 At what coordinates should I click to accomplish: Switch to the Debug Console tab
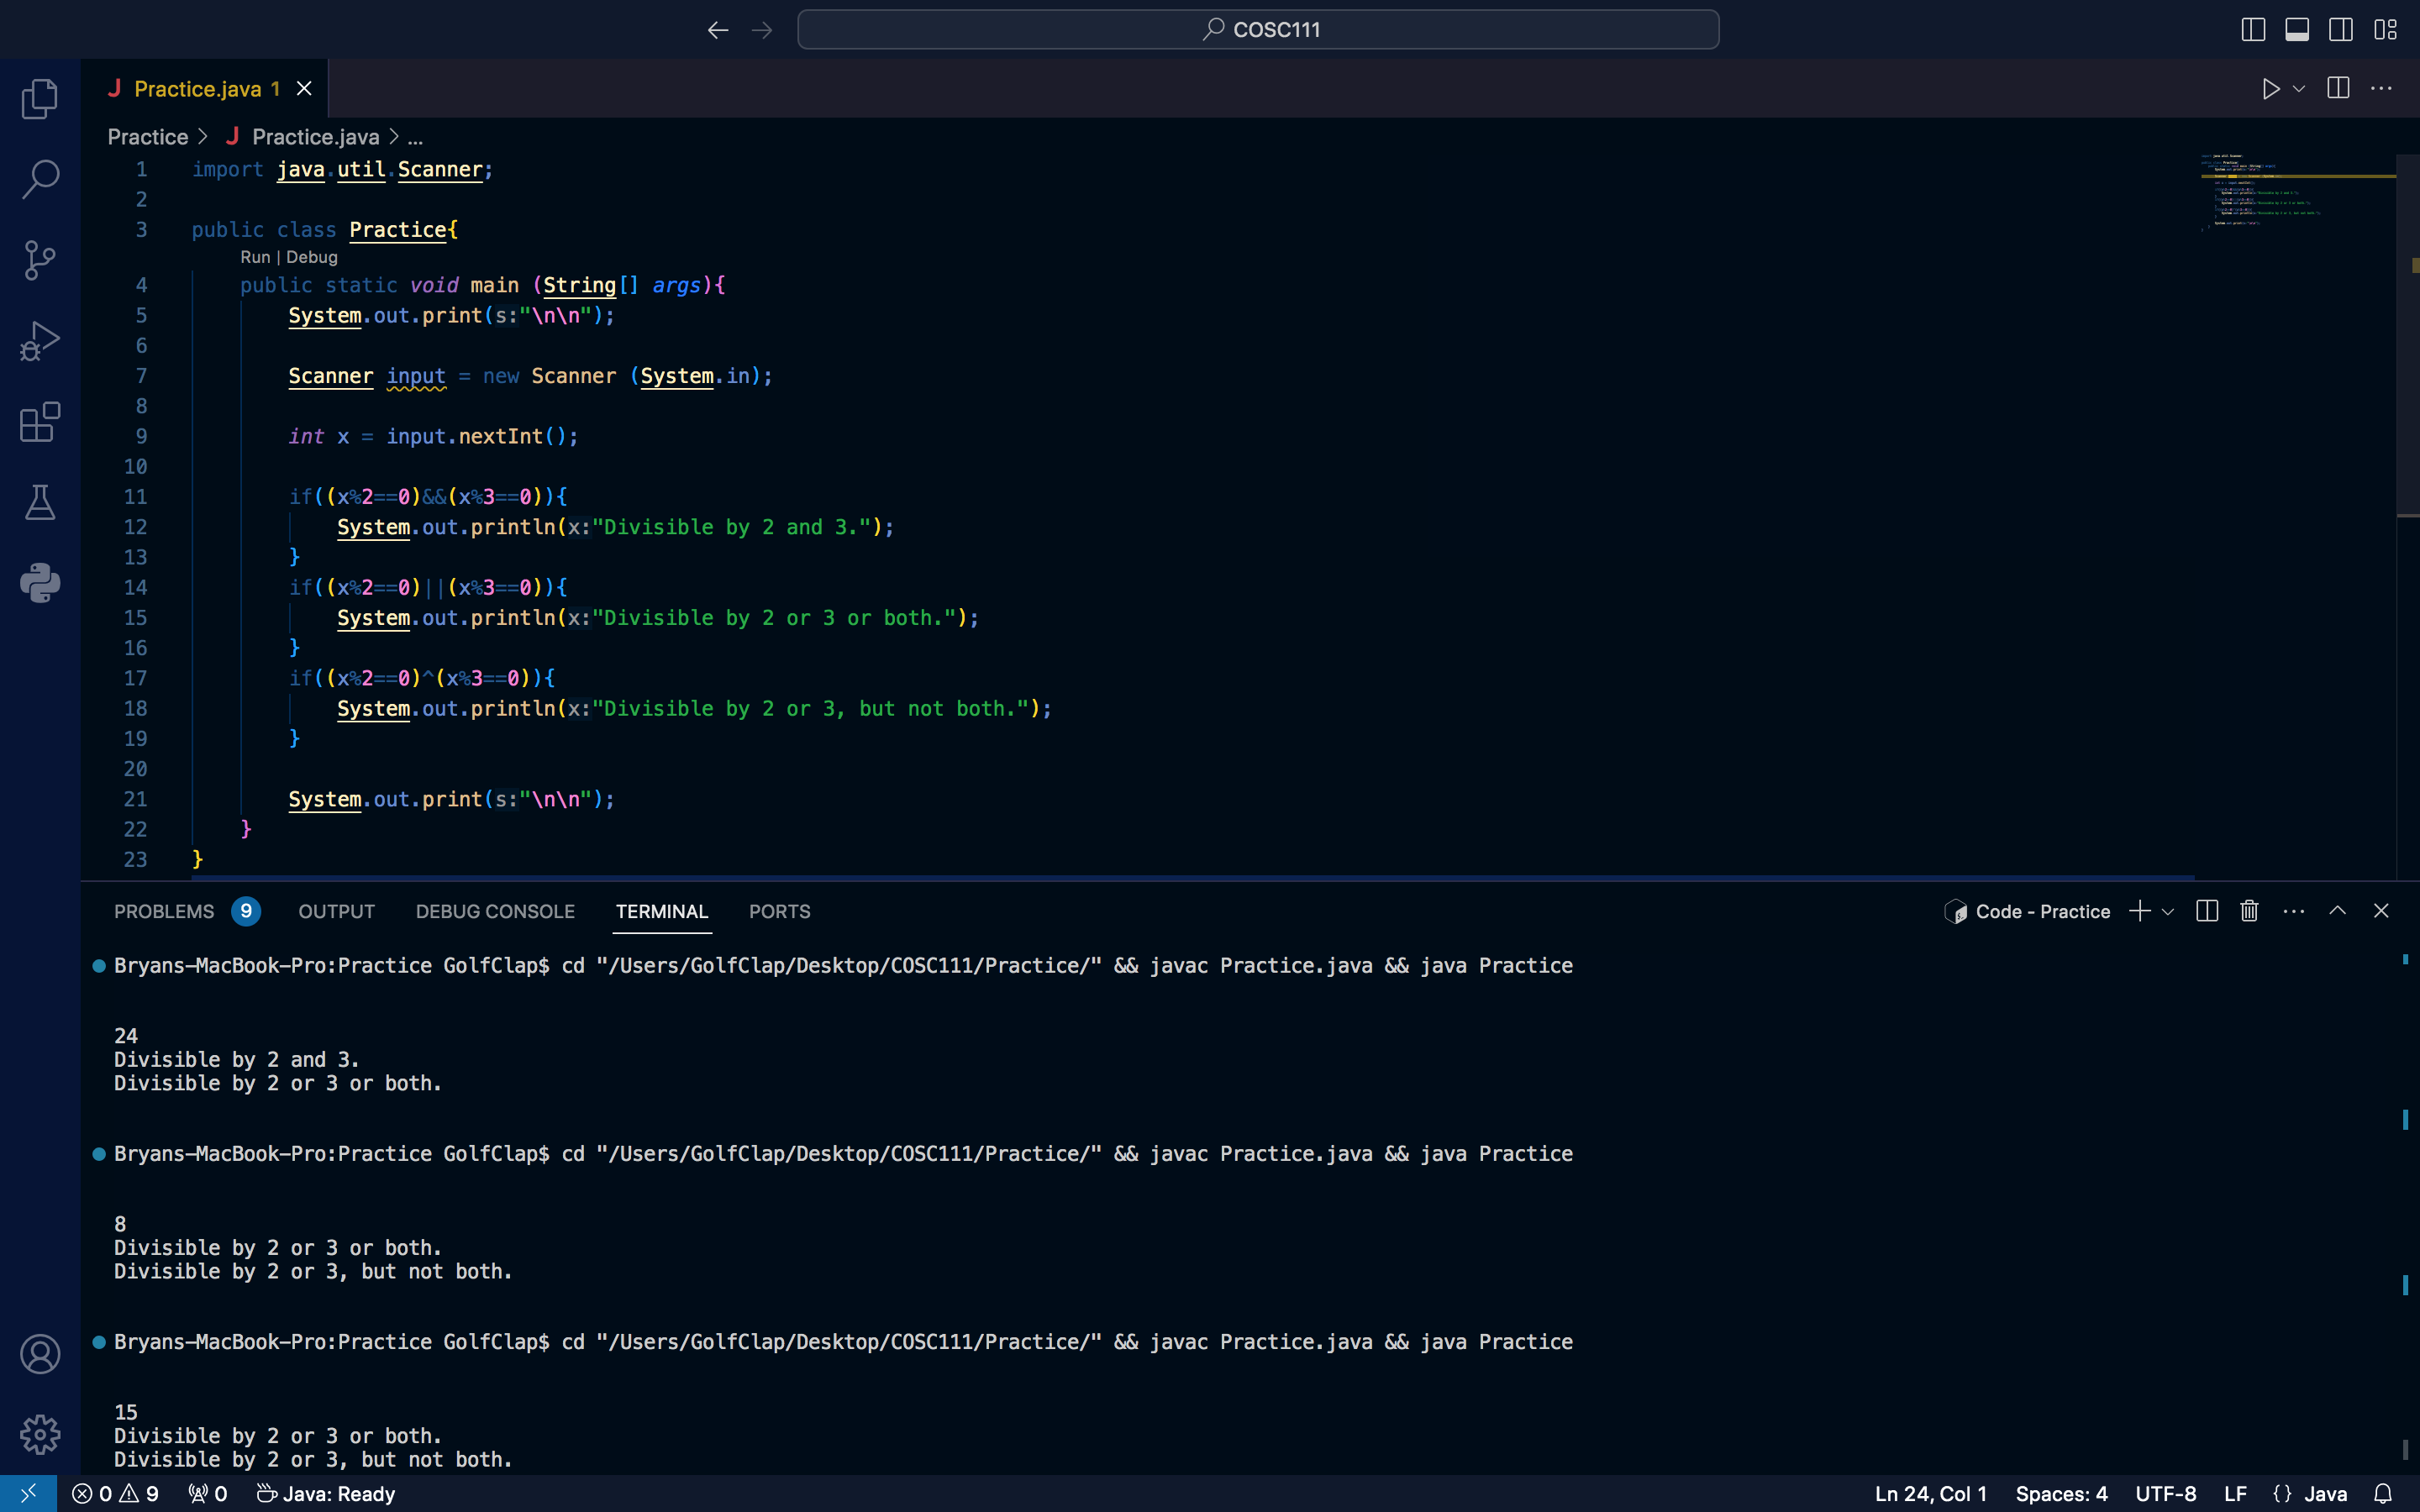(495, 911)
